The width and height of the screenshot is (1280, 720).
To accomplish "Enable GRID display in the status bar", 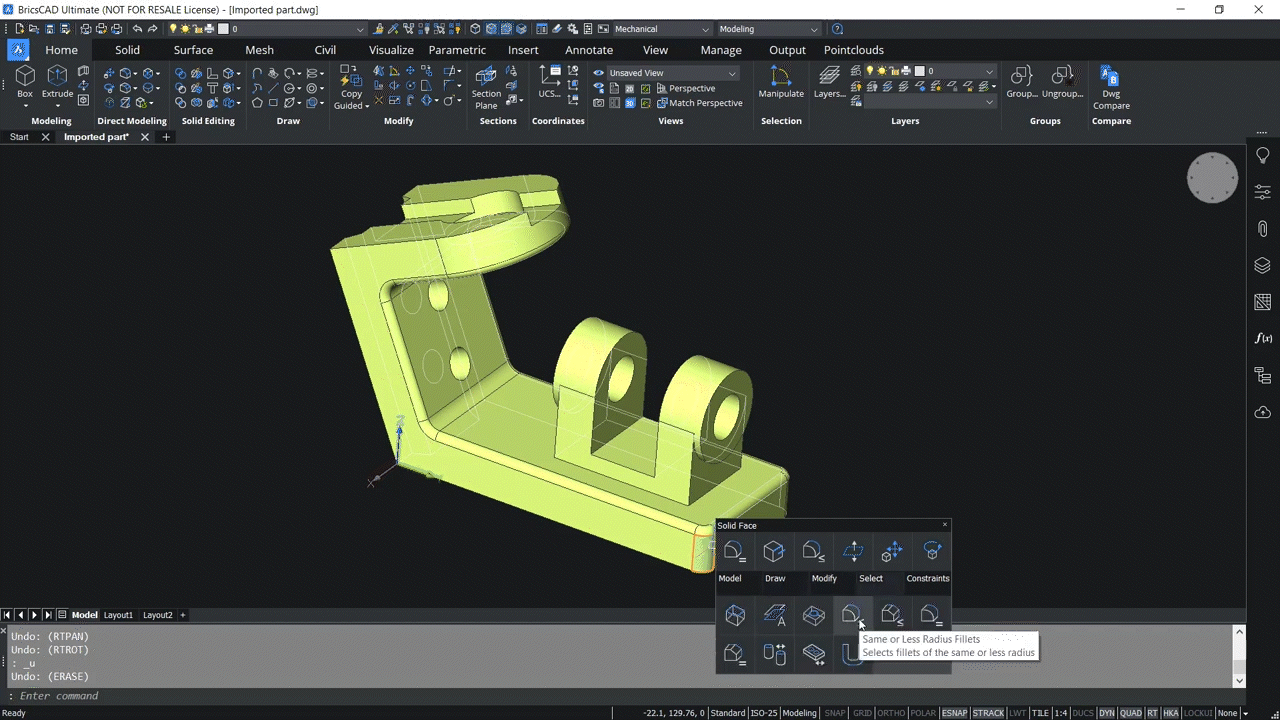I will [862, 713].
